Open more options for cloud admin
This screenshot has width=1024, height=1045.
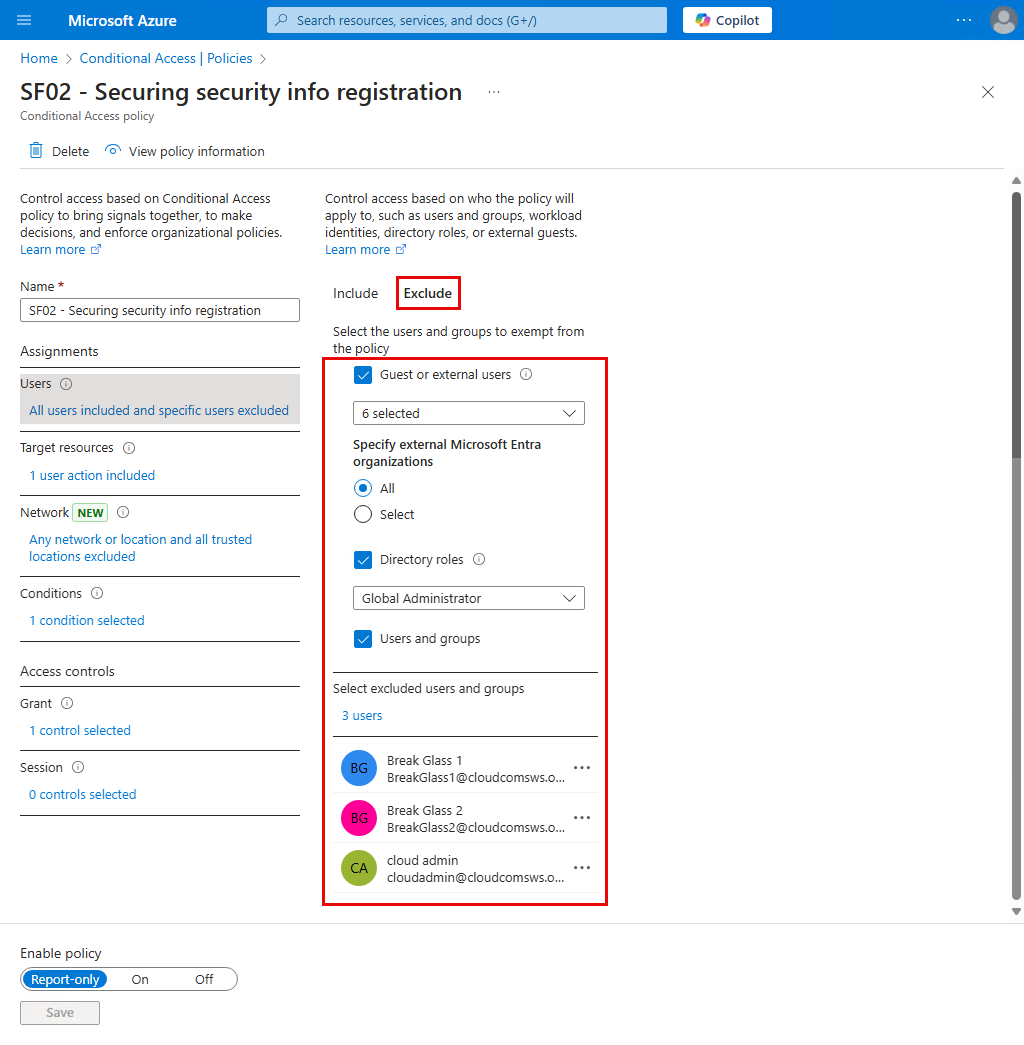click(581, 868)
